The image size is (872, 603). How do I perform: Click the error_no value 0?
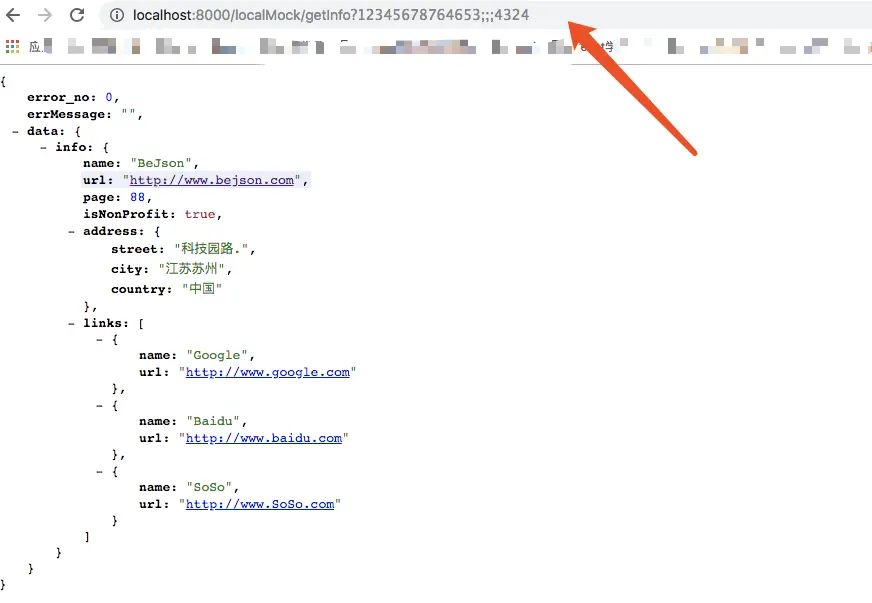(x=109, y=97)
